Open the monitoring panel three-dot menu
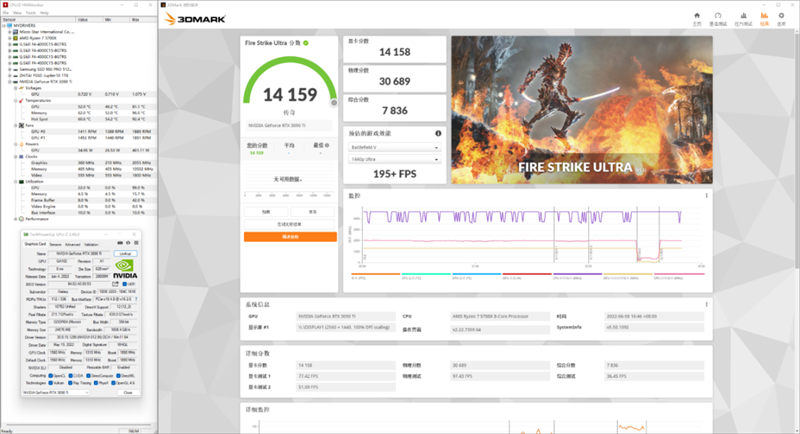 (x=706, y=196)
